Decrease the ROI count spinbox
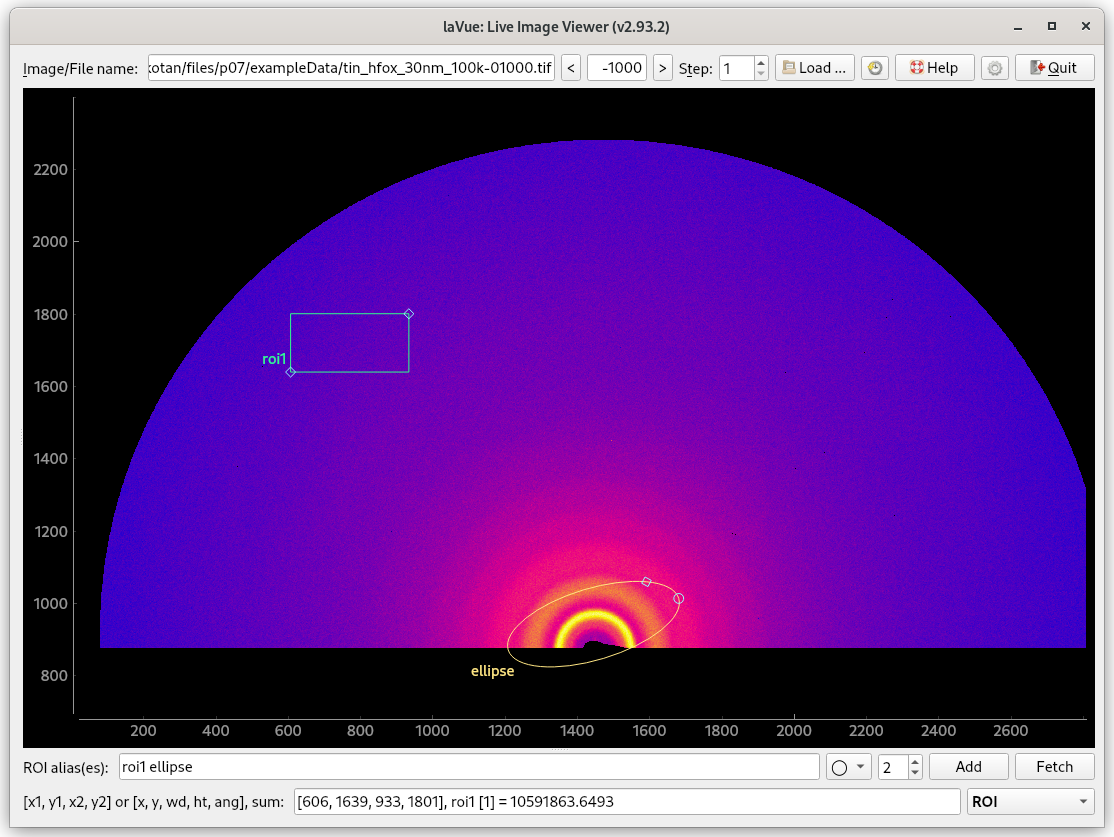 (915, 773)
